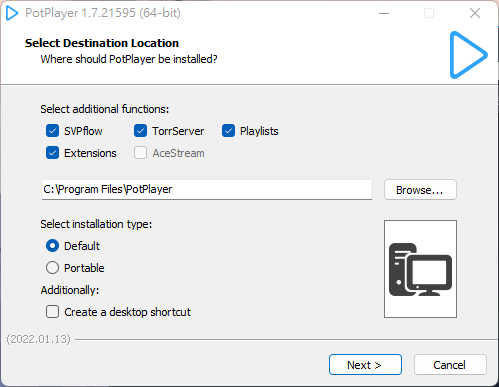
Task: Click the large blue play logo in header
Action: coord(468,55)
